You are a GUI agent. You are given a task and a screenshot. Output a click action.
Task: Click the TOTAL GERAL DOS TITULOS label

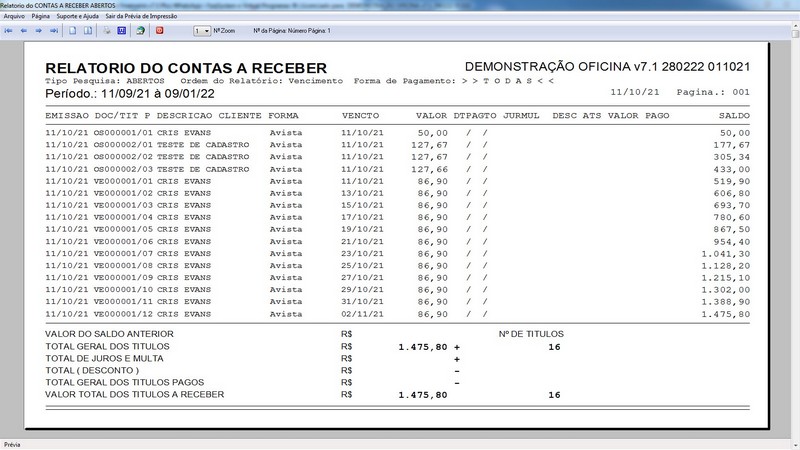click(107, 346)
